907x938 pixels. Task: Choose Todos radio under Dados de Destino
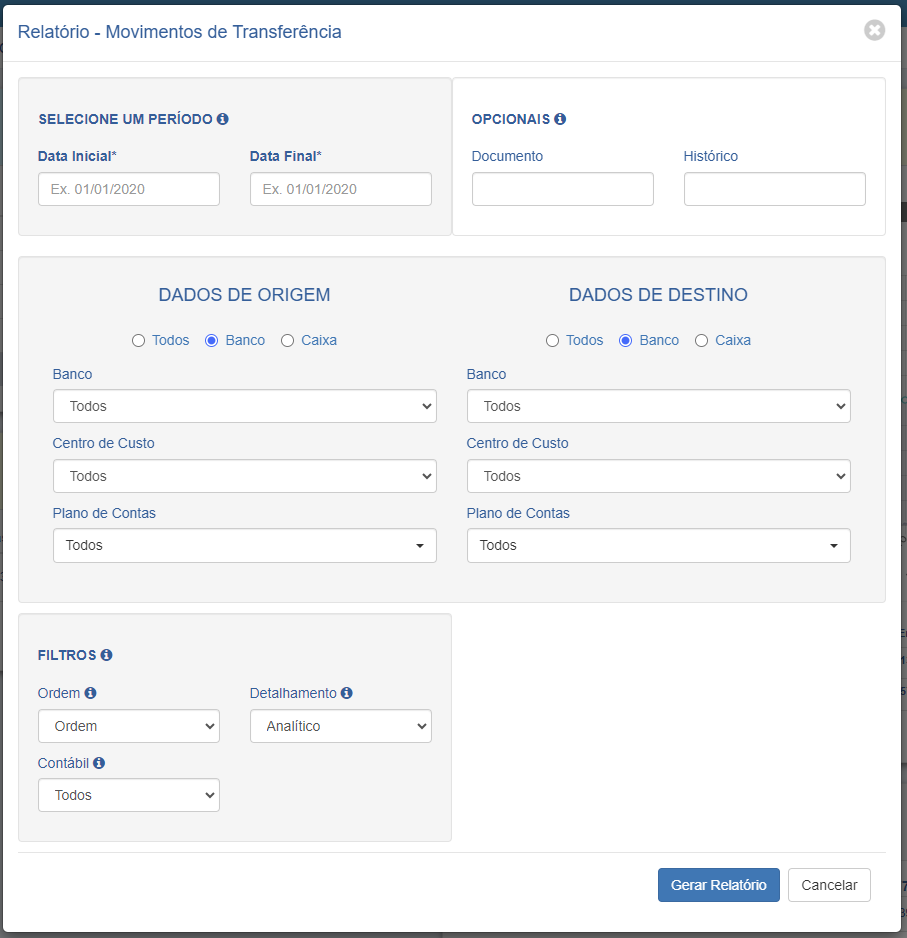coord(552,340)
